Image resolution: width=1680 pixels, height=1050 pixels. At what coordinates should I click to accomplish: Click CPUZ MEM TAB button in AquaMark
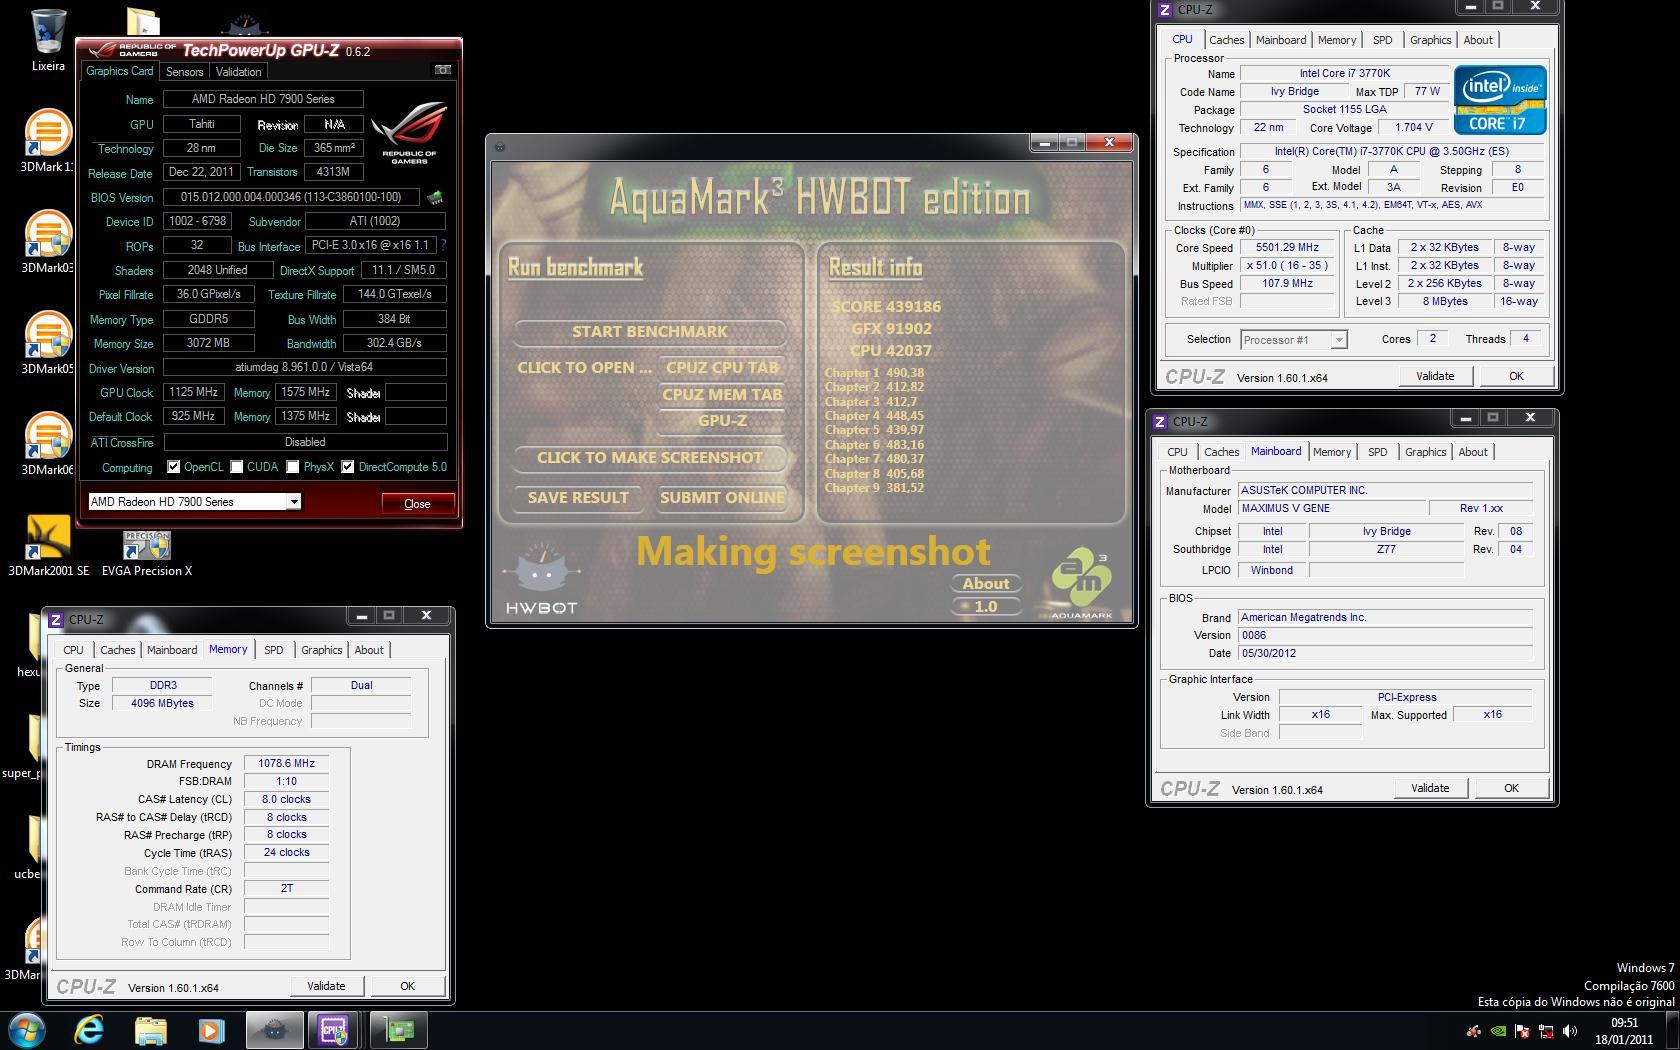point(722,394)
